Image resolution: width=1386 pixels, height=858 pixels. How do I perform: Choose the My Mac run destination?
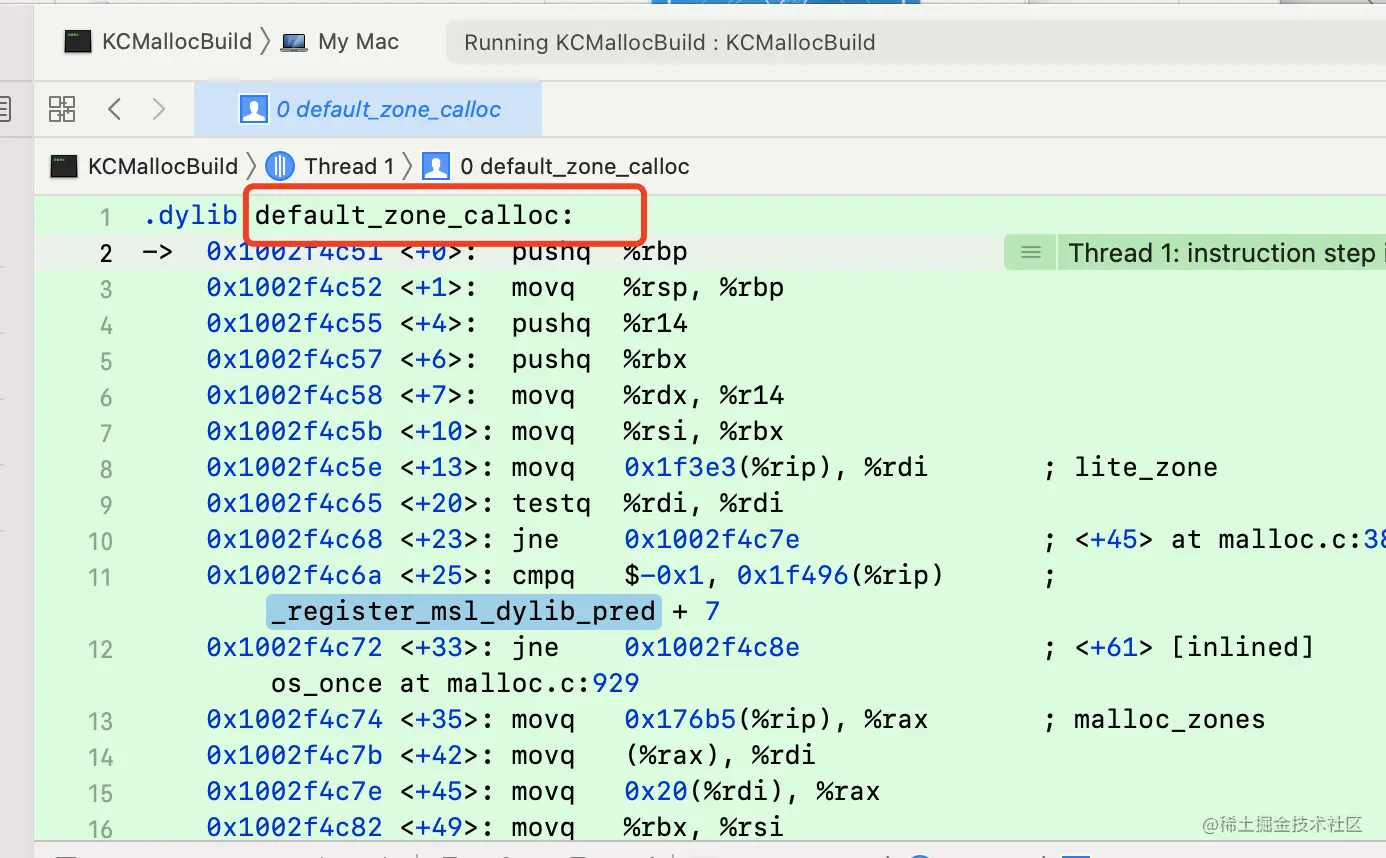click(x=340, y=42)
